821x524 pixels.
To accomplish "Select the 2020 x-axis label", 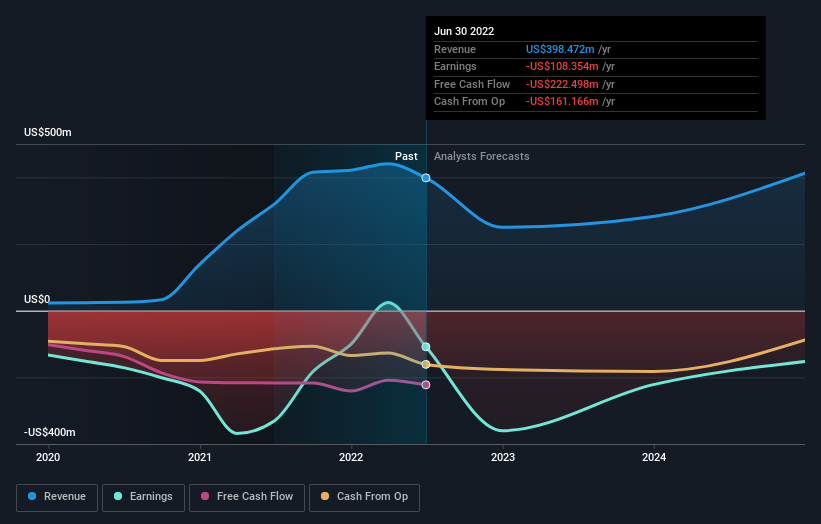I will (x=48, y=457).
